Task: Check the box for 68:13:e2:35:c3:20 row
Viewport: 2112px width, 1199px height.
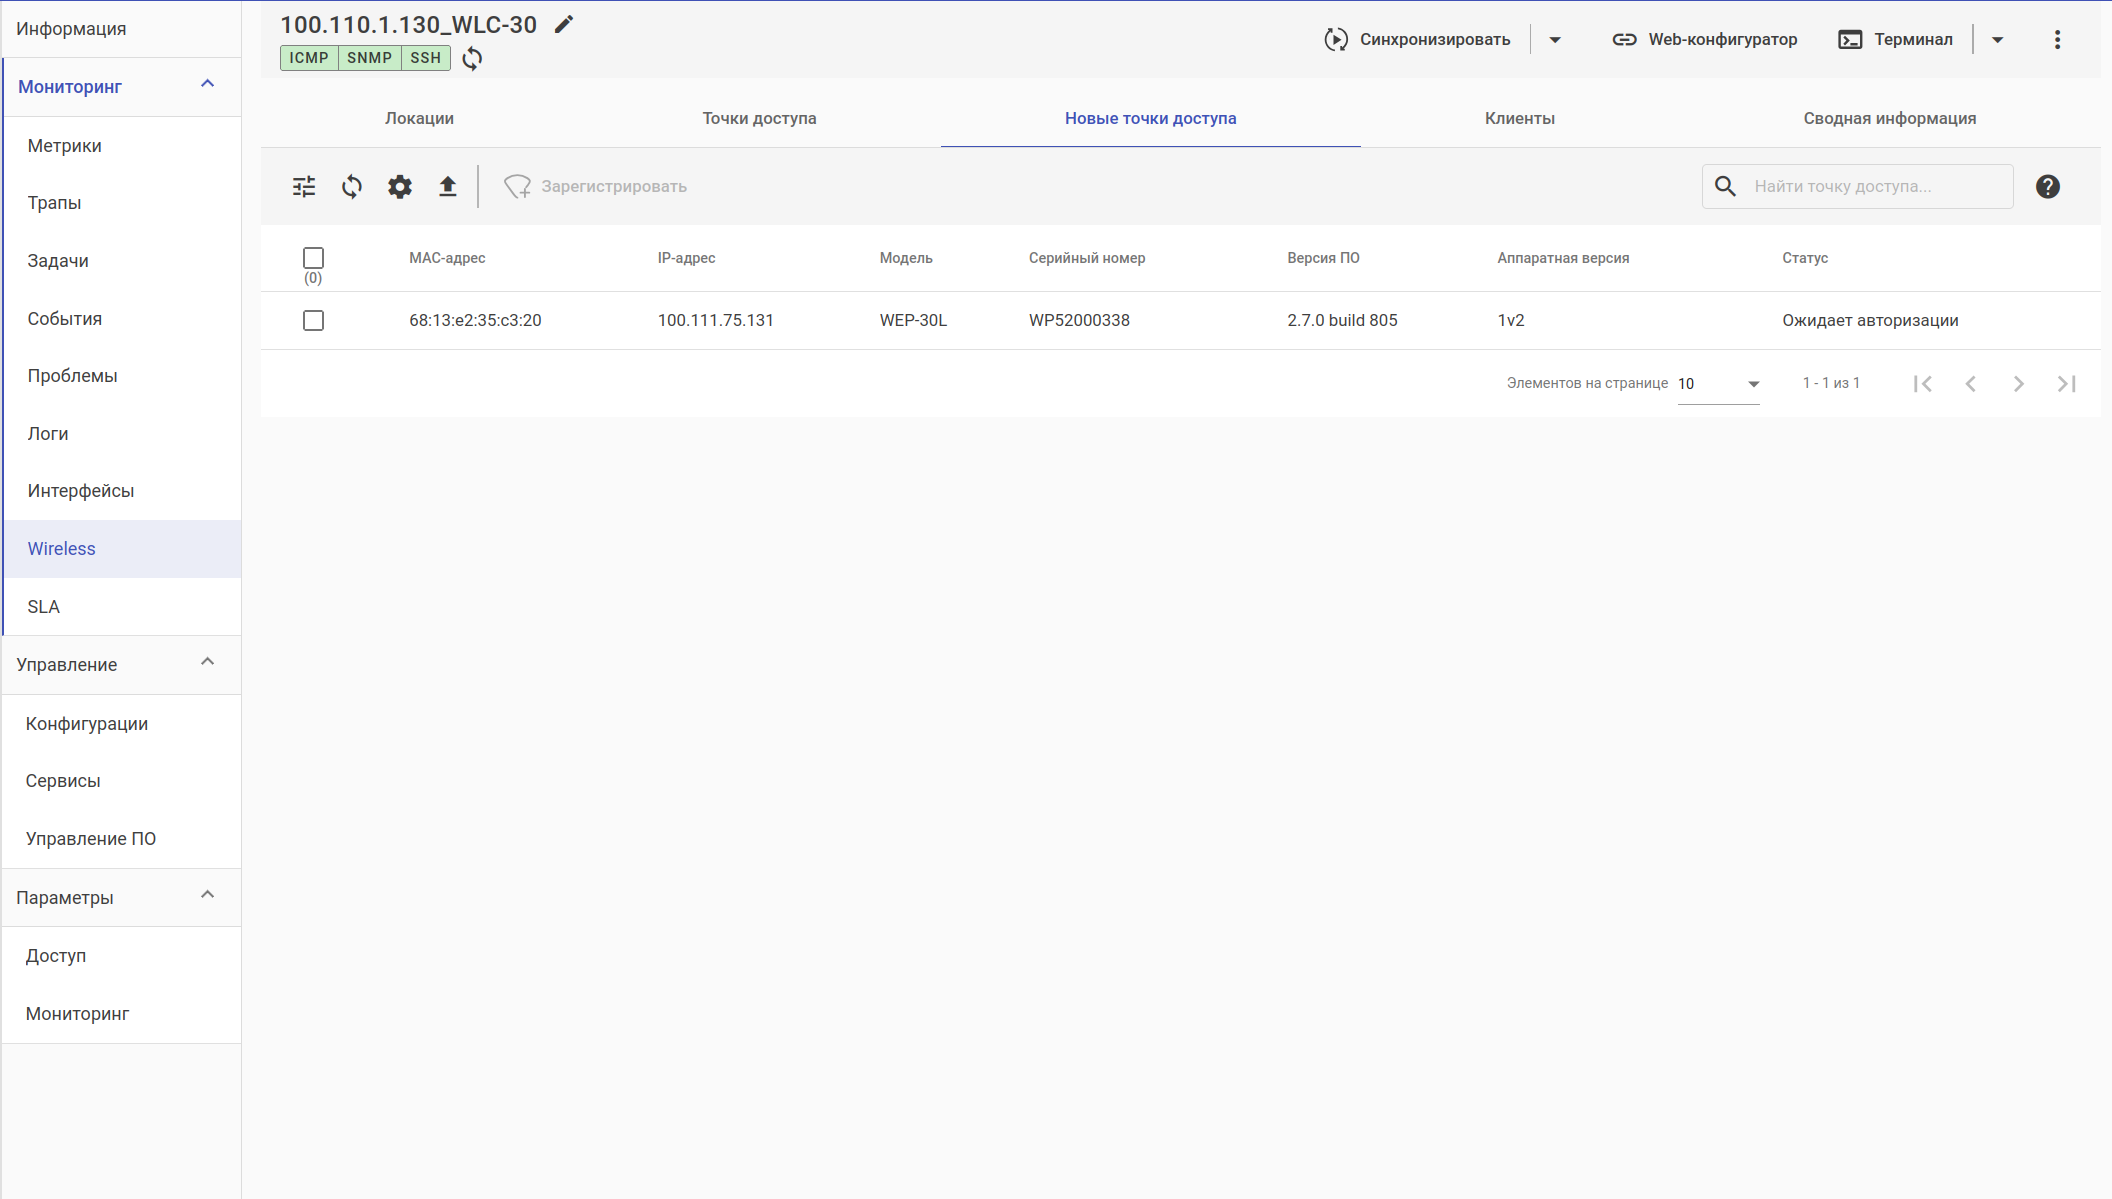Action: [313, 321]
